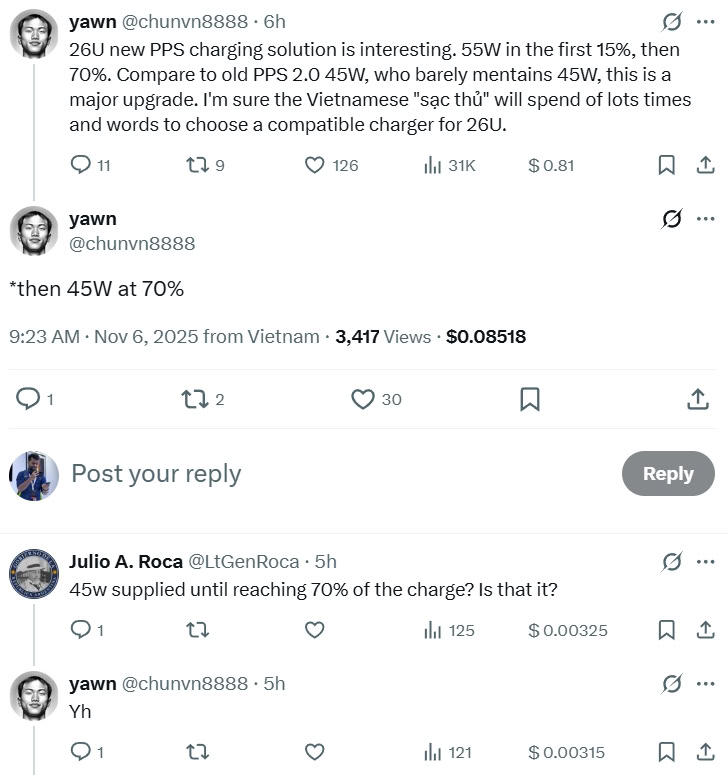View analytics of the 31K views post
This screenshot has width=728, height=775.
click(433, 165)
